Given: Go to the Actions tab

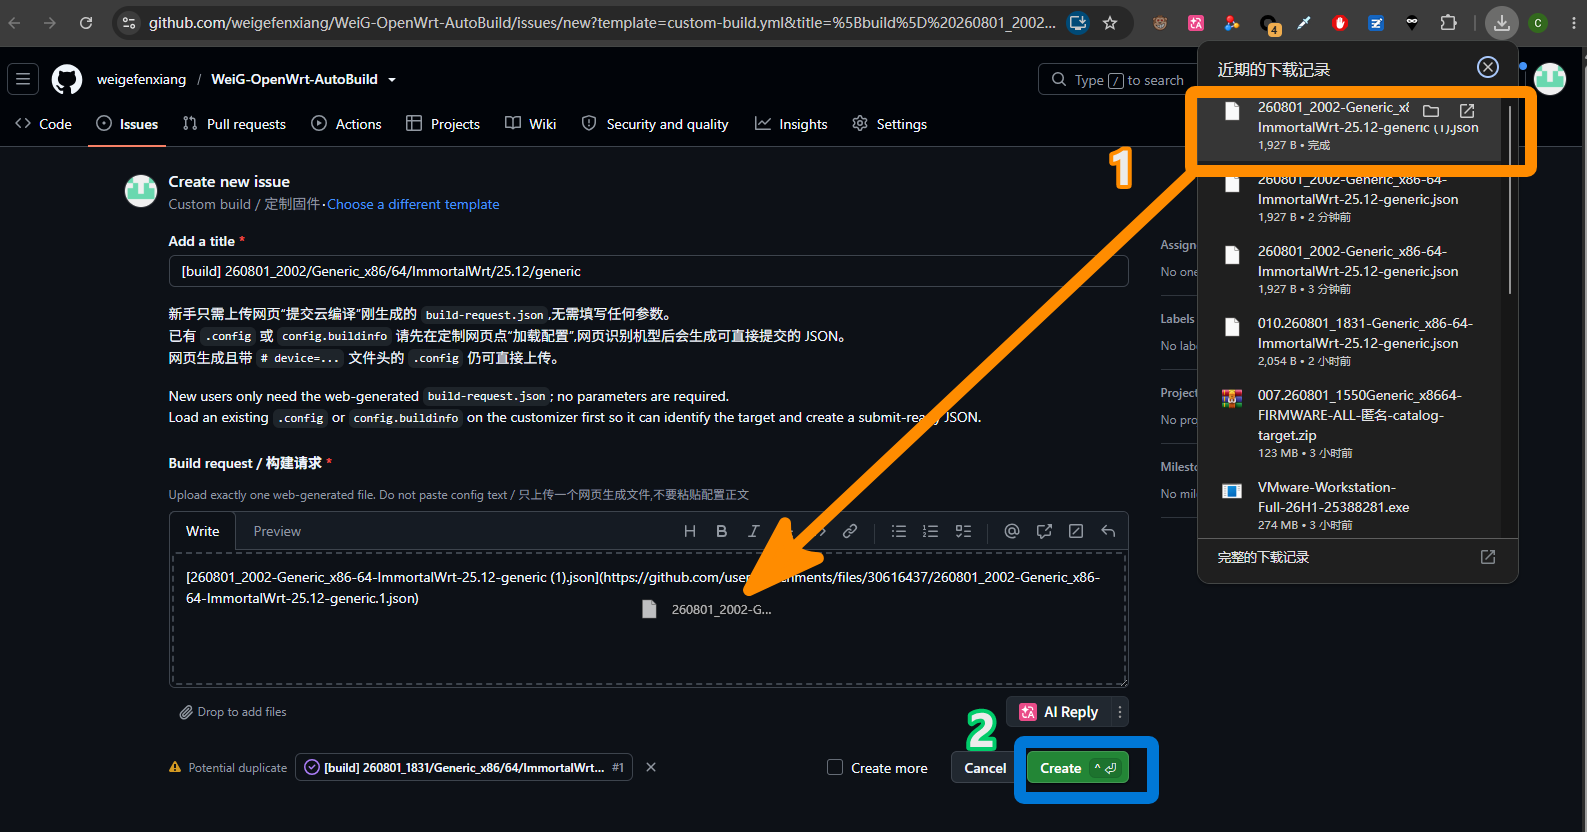Looking at the screenshot, I should (346, 124).
